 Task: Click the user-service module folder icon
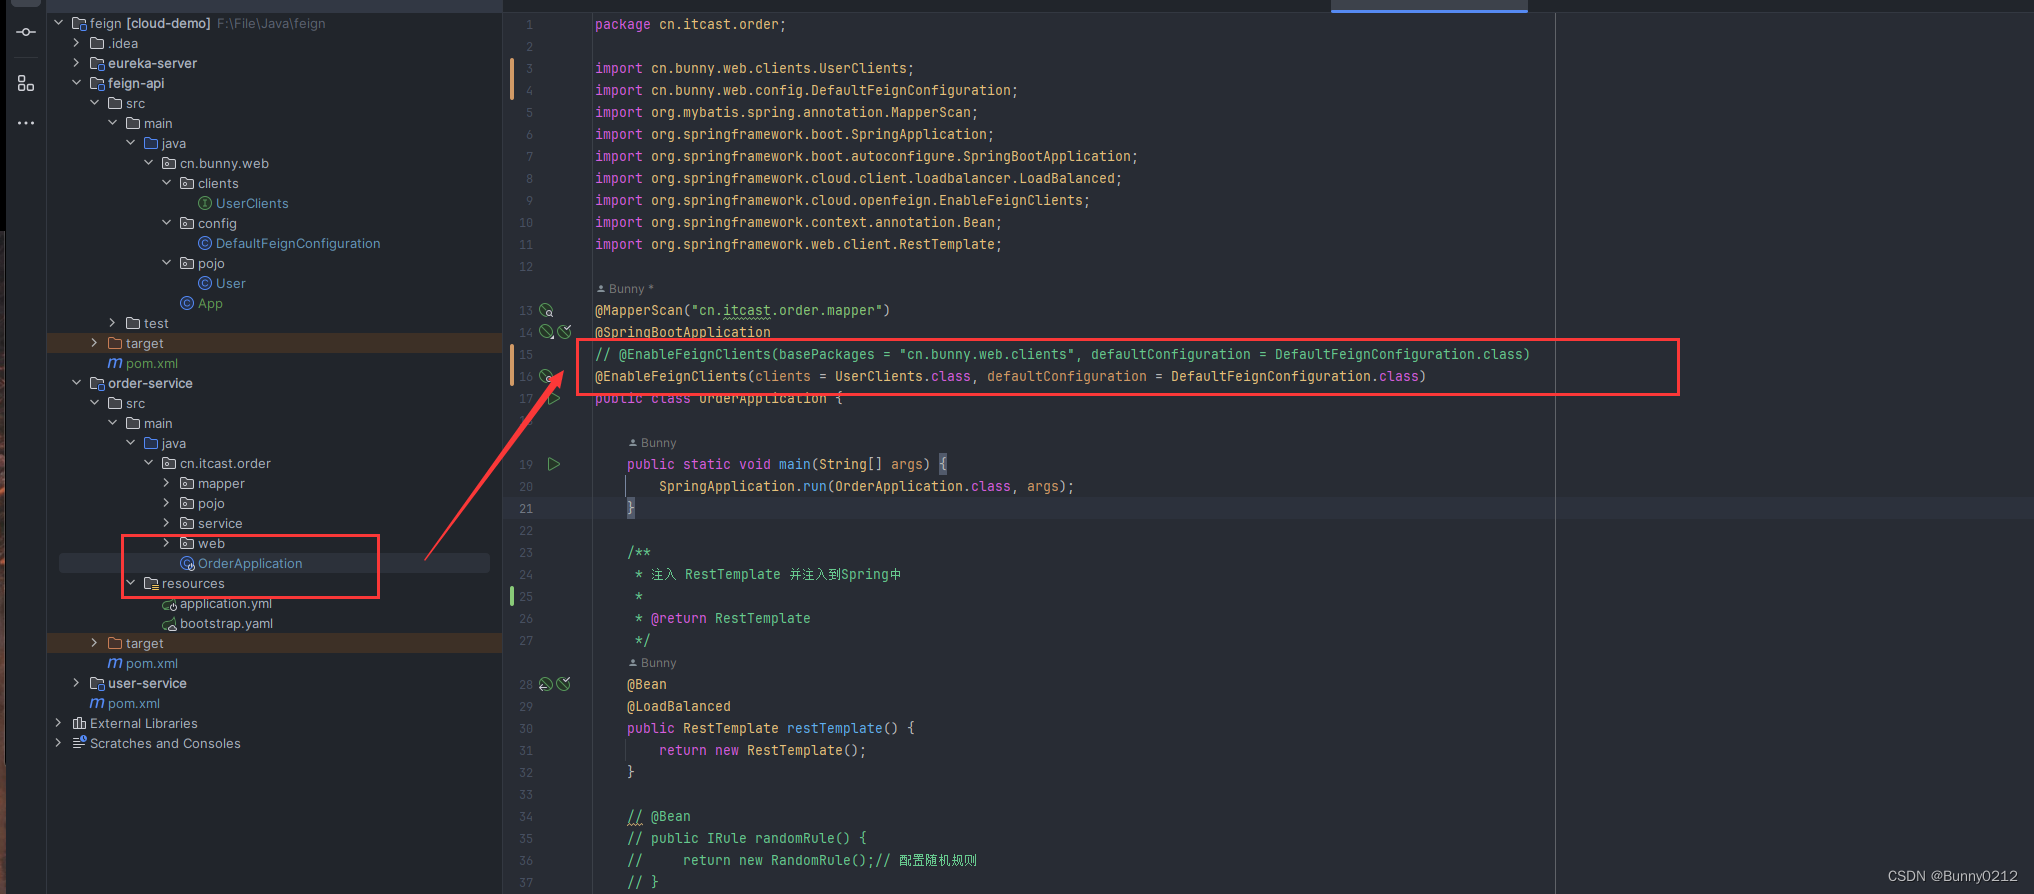click(x=97, y=683)
